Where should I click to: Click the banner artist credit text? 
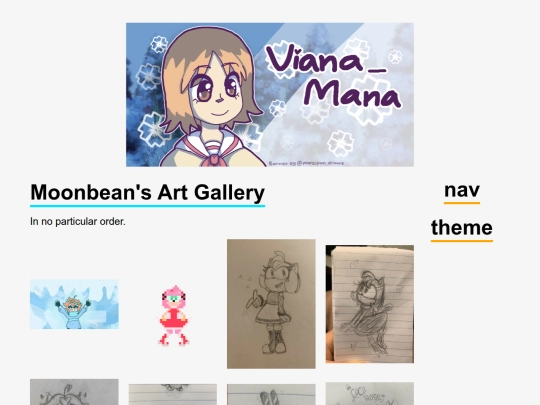(306, 163)
